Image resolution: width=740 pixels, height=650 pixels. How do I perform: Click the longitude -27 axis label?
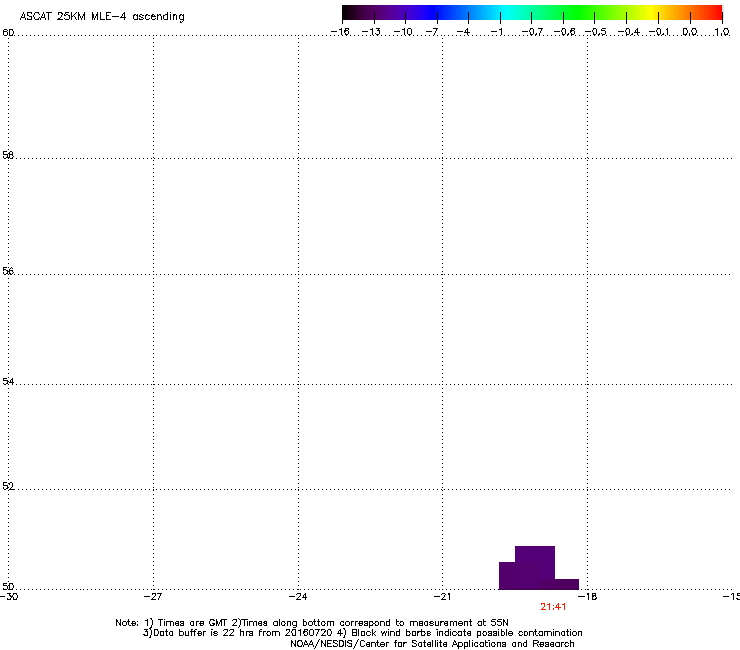point(153,597)
